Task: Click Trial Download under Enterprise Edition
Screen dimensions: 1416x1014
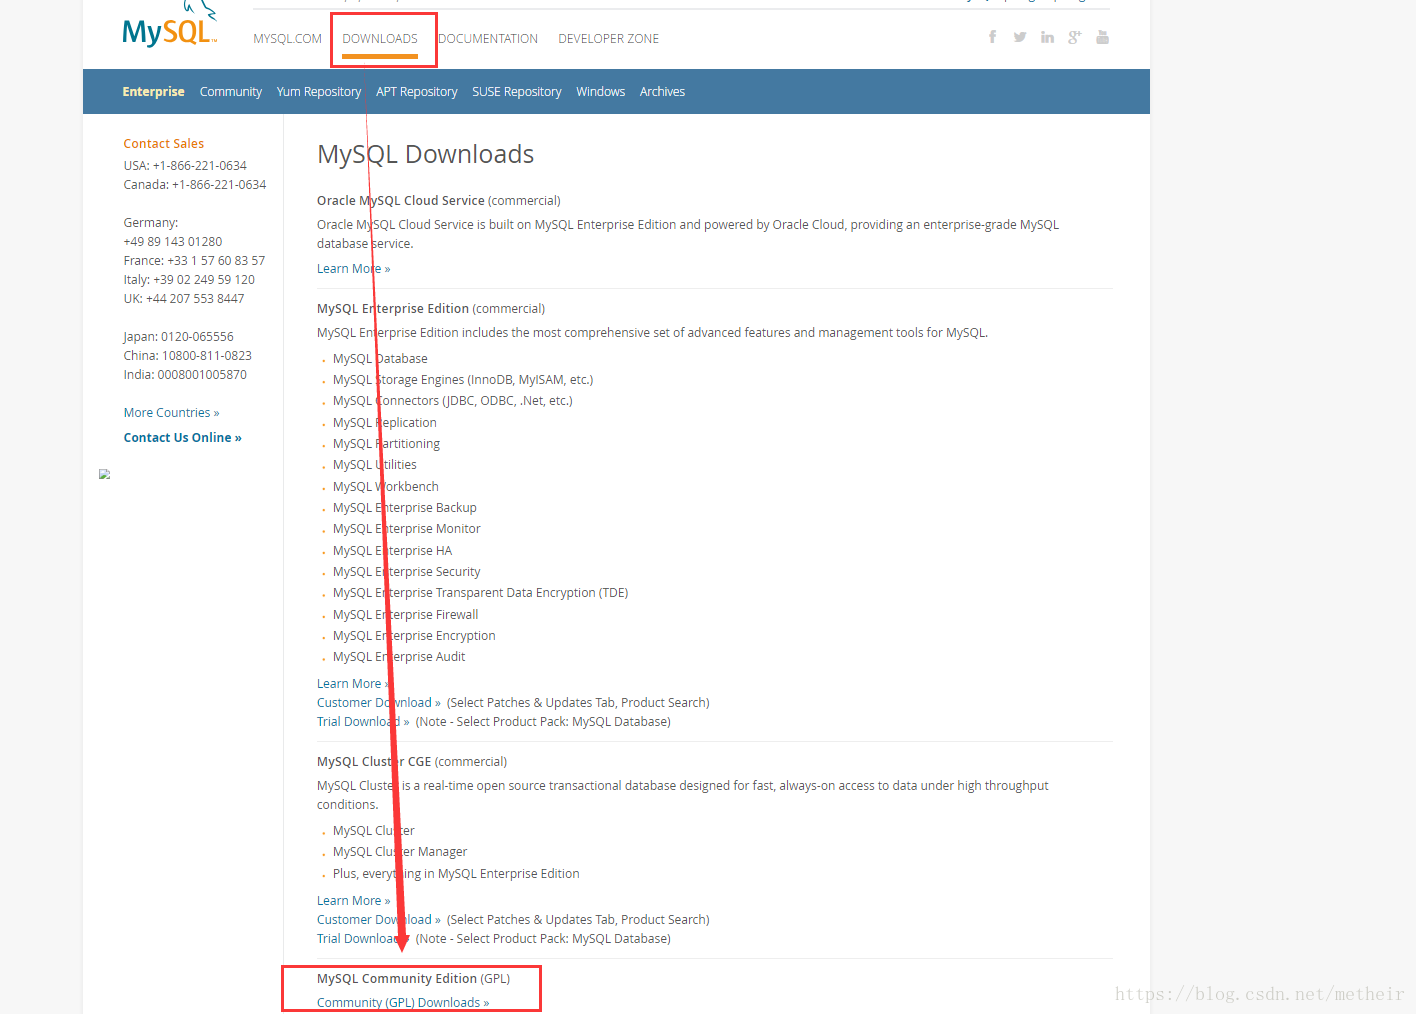Action: 363,722
